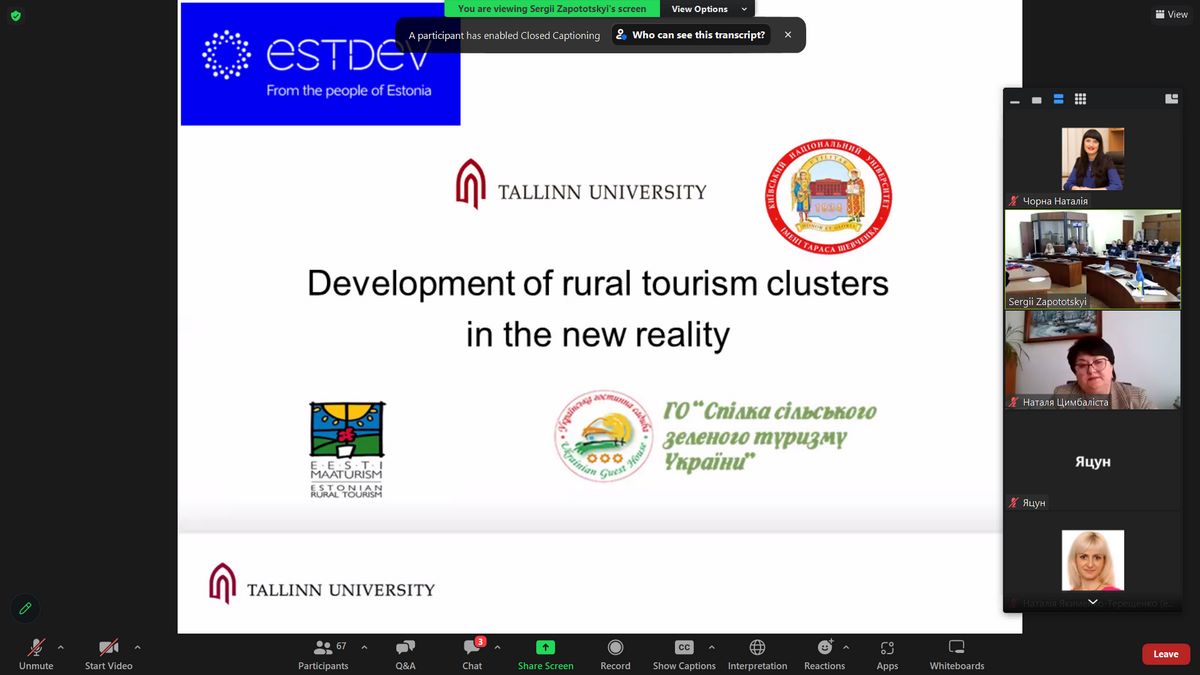The width and height of the screenshot is (1200, 675).
Task: Switch thumbnail panel to grid view
Action: (x=1080, y=99)
